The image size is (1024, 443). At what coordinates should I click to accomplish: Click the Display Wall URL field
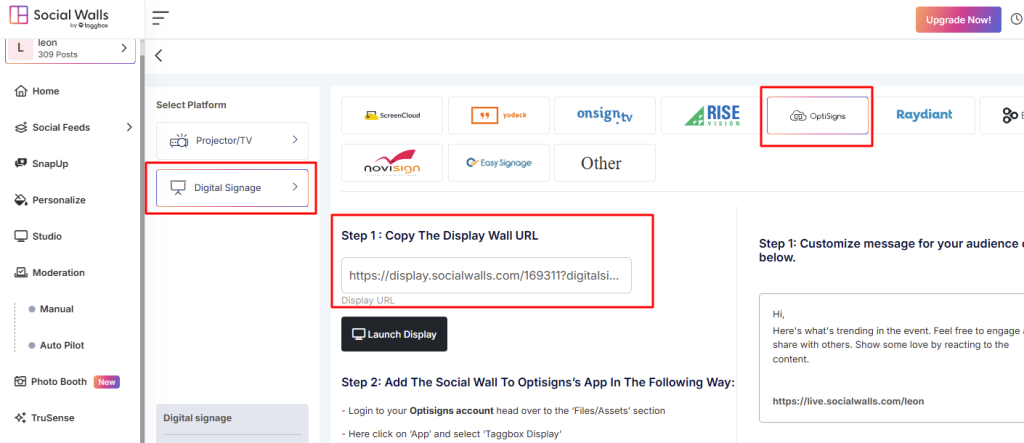[487, 275]
